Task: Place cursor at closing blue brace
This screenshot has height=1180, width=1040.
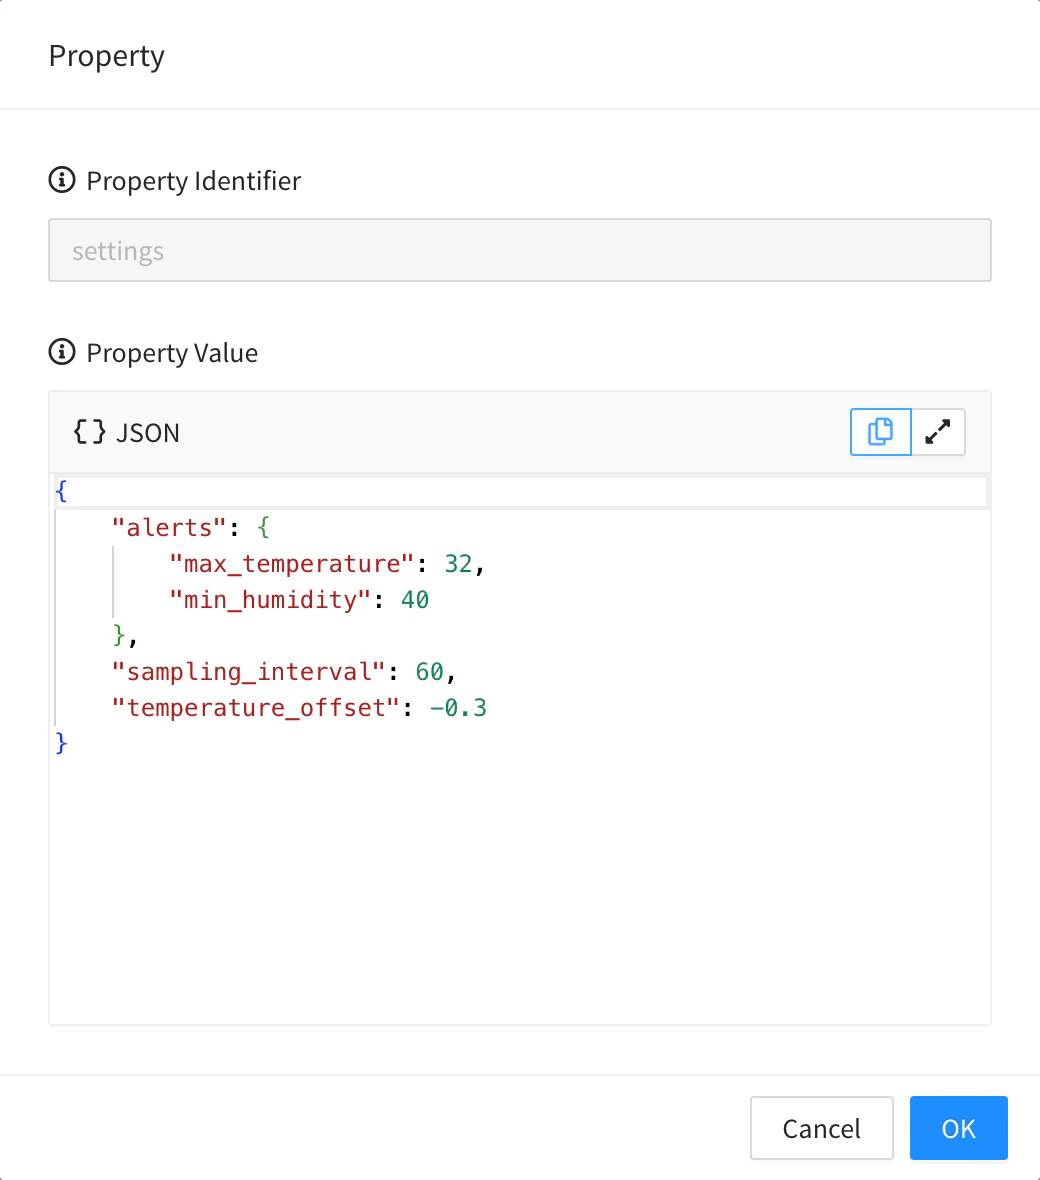Action: [x=62, y=744]
